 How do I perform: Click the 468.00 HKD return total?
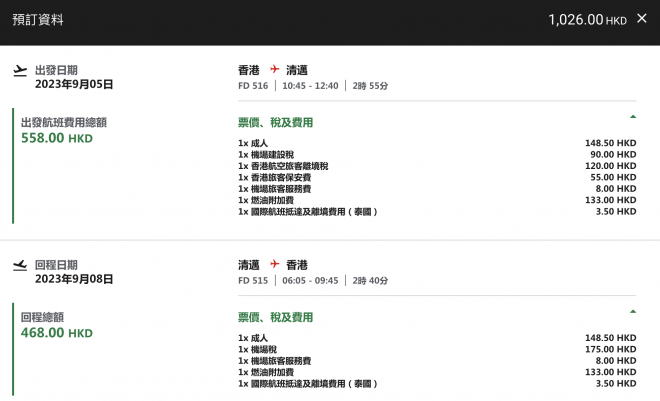click(57, 333)
